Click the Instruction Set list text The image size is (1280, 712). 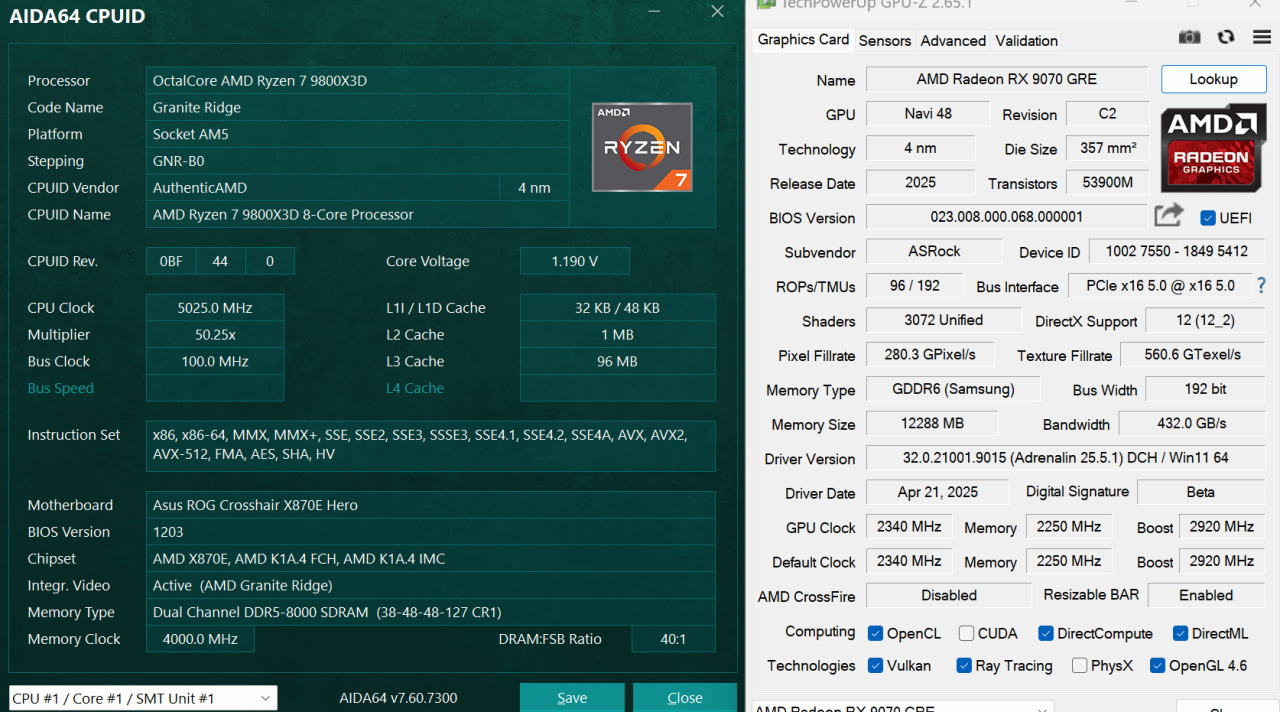(430, 445)
